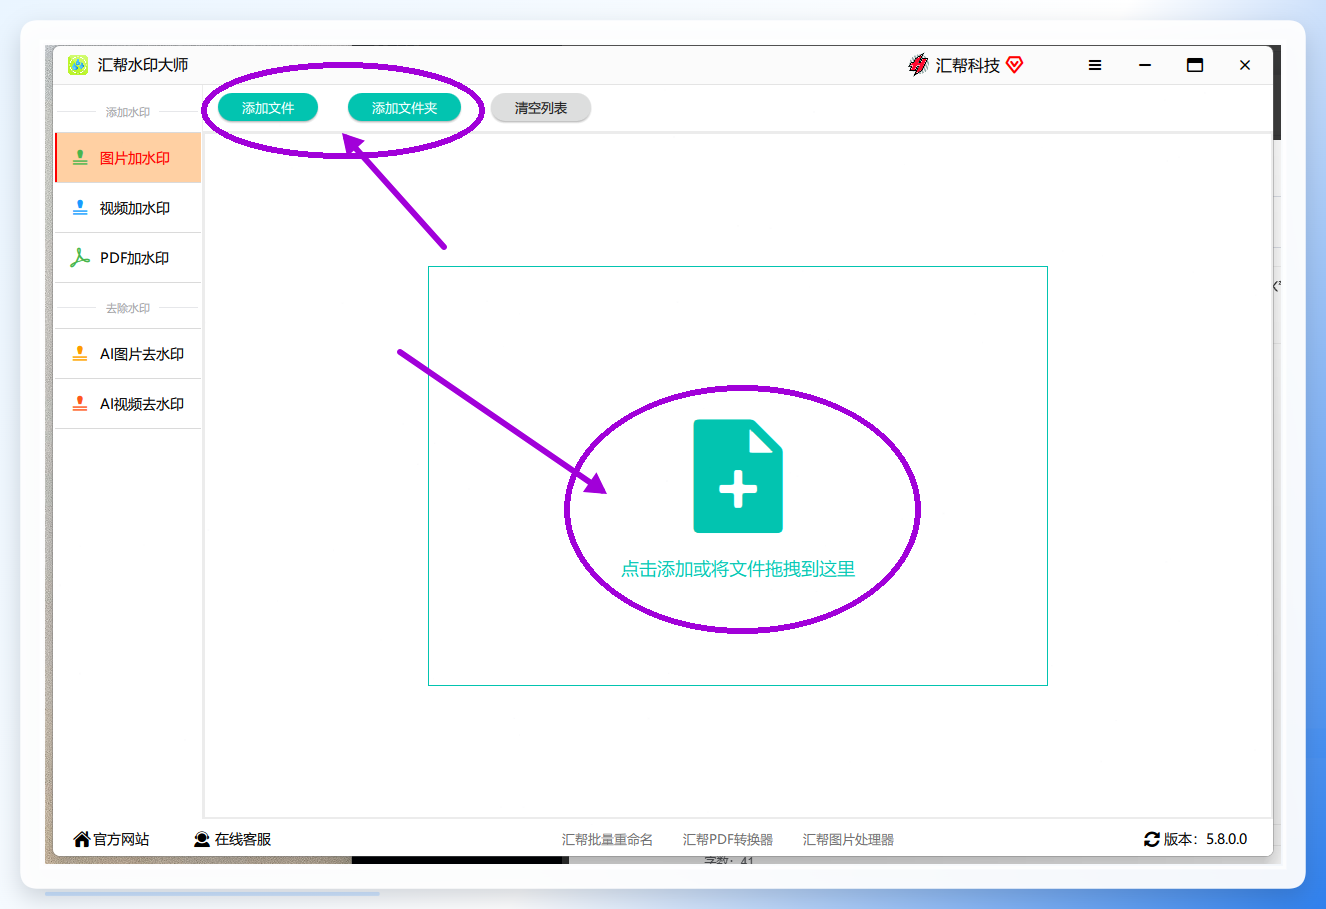The height and width of the screenshot is (909, 1326).
Task: Open the hamburger menu in title bar
Action: pos(1095,65)
